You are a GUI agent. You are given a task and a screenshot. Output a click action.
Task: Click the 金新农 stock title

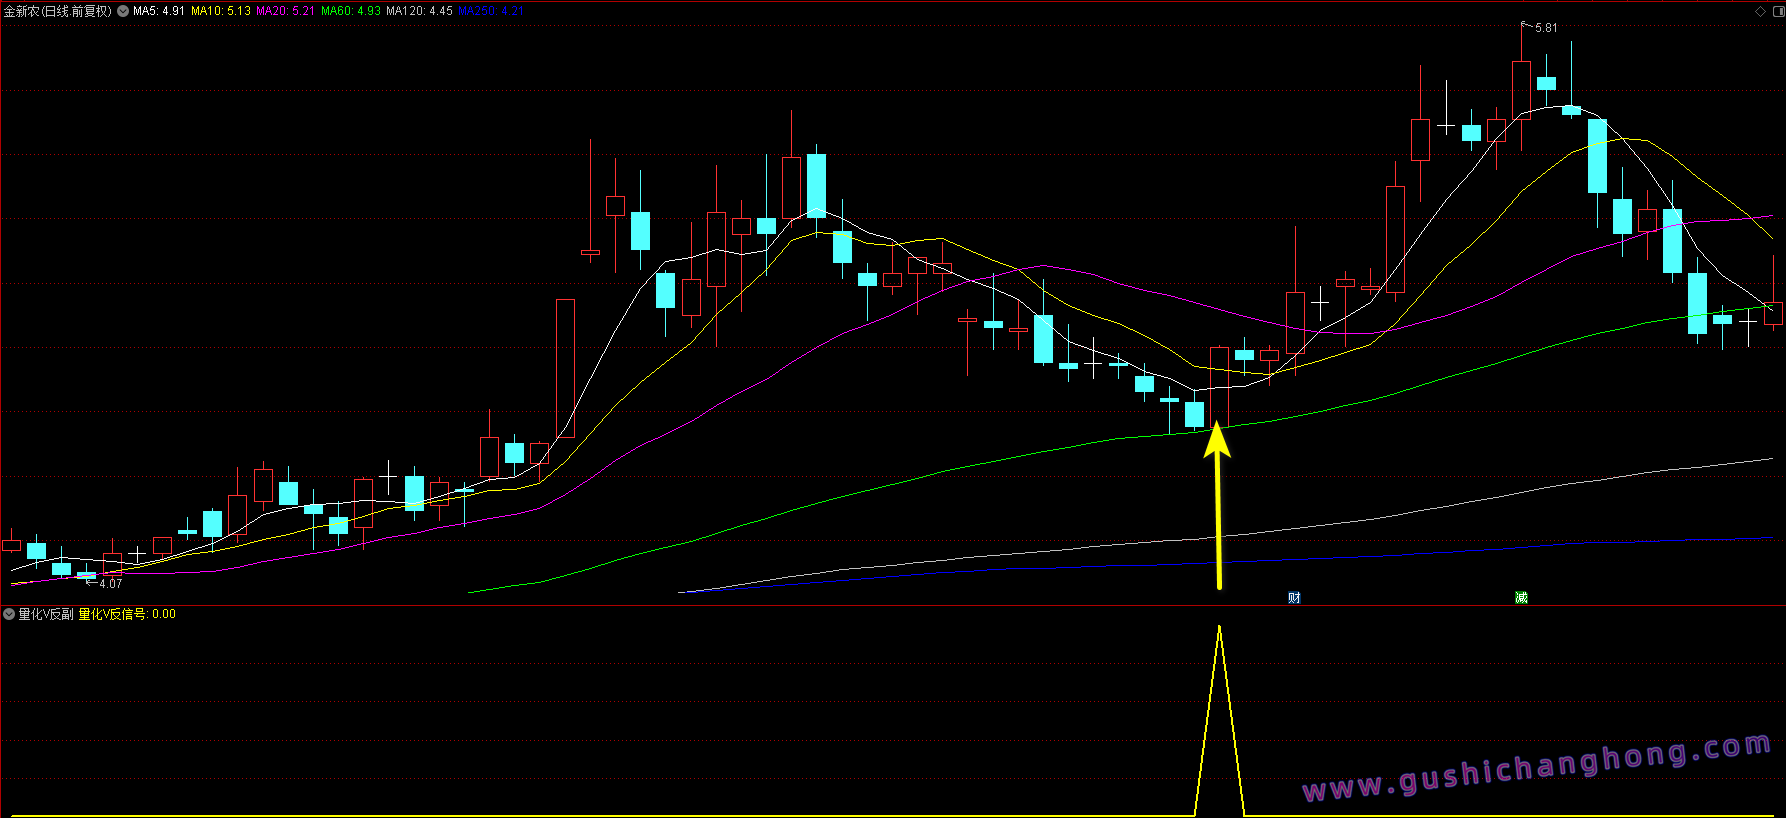point(57,11)
